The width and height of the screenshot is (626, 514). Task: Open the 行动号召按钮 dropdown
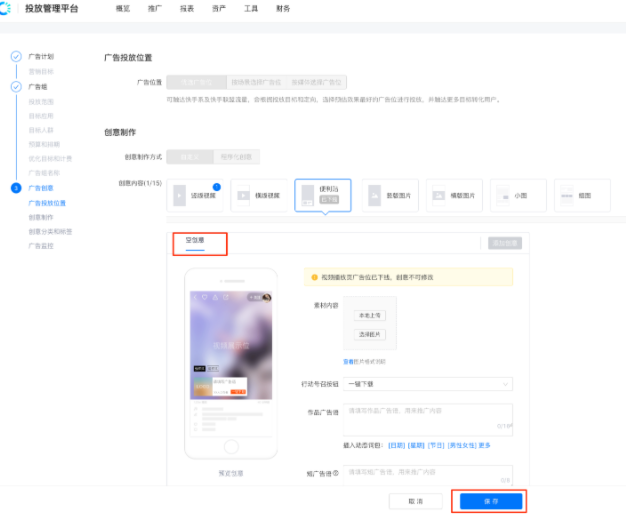click(428, 384)
